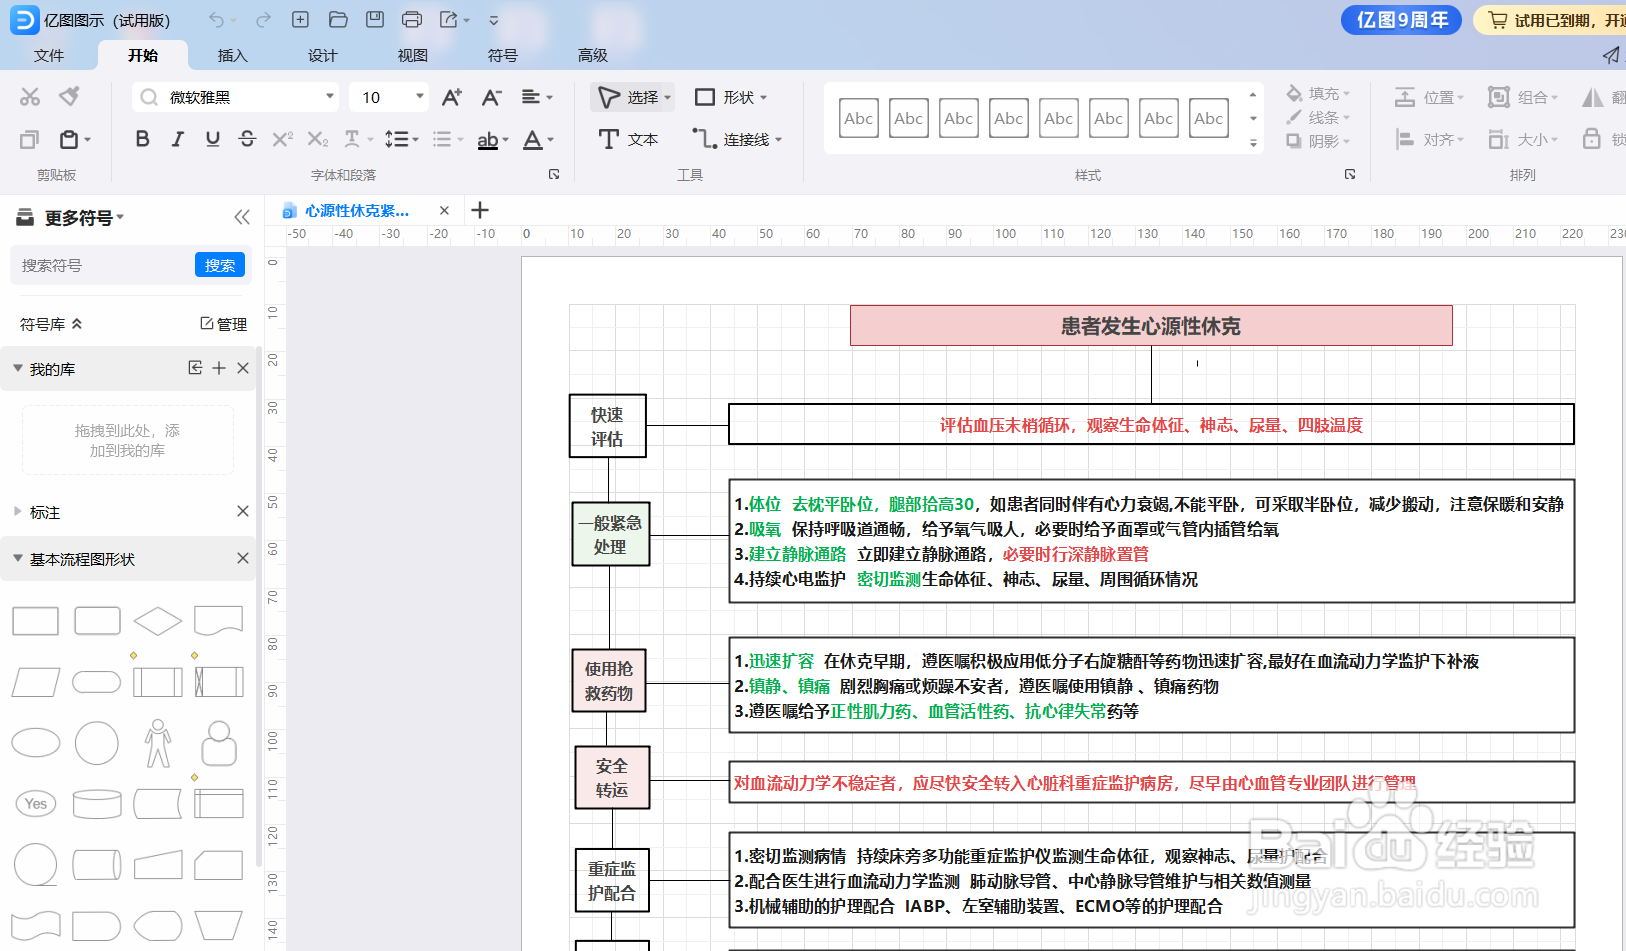Viewport: 1626px width, 951px height.
Task: Click the 搜索 search button
Action: [x=220, y=265]
